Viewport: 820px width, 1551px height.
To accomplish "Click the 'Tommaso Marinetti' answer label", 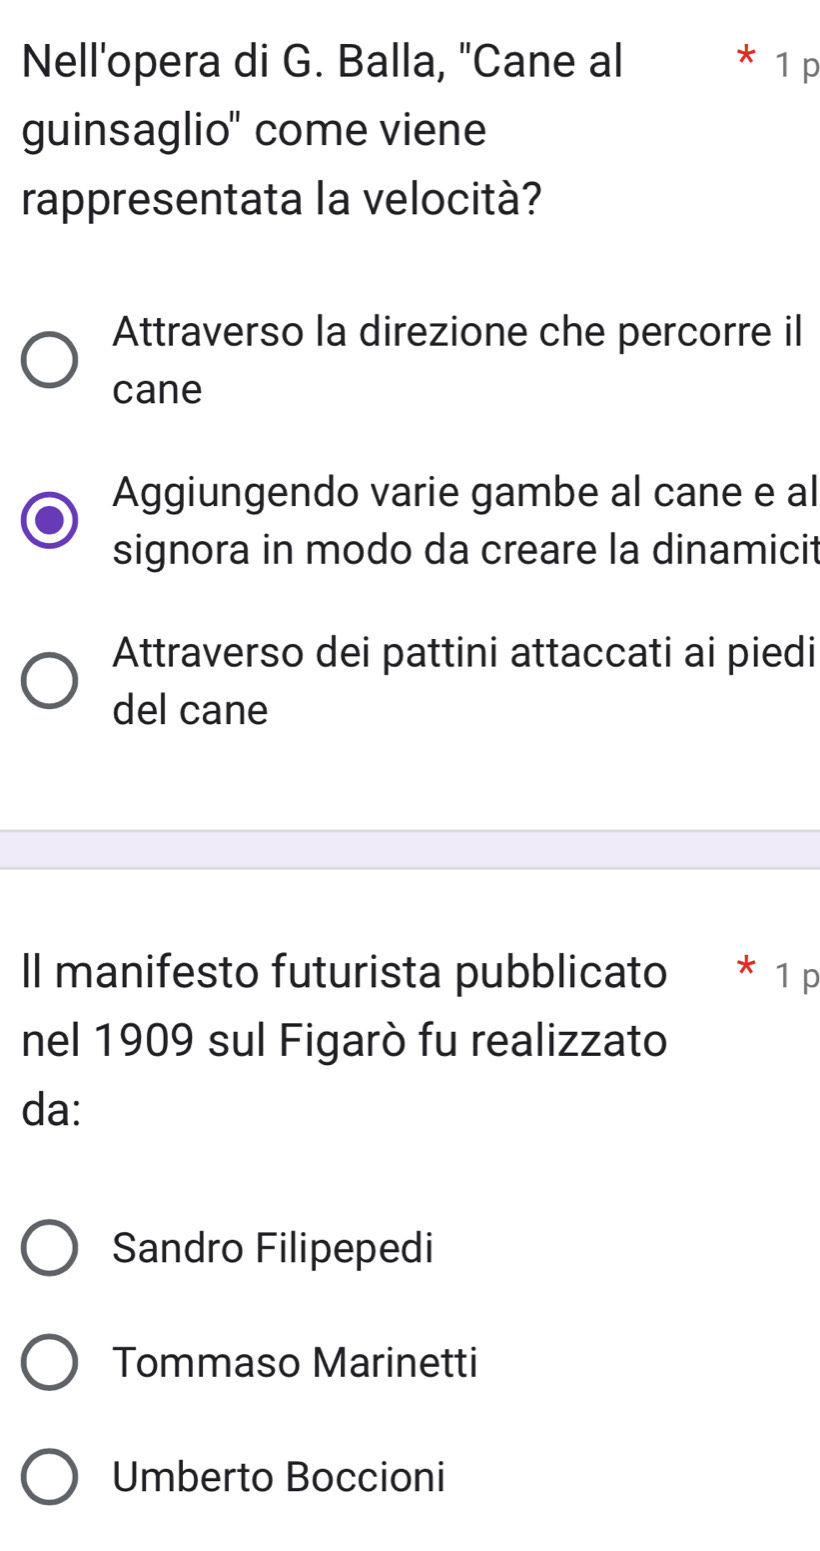I will (296, 1361).
